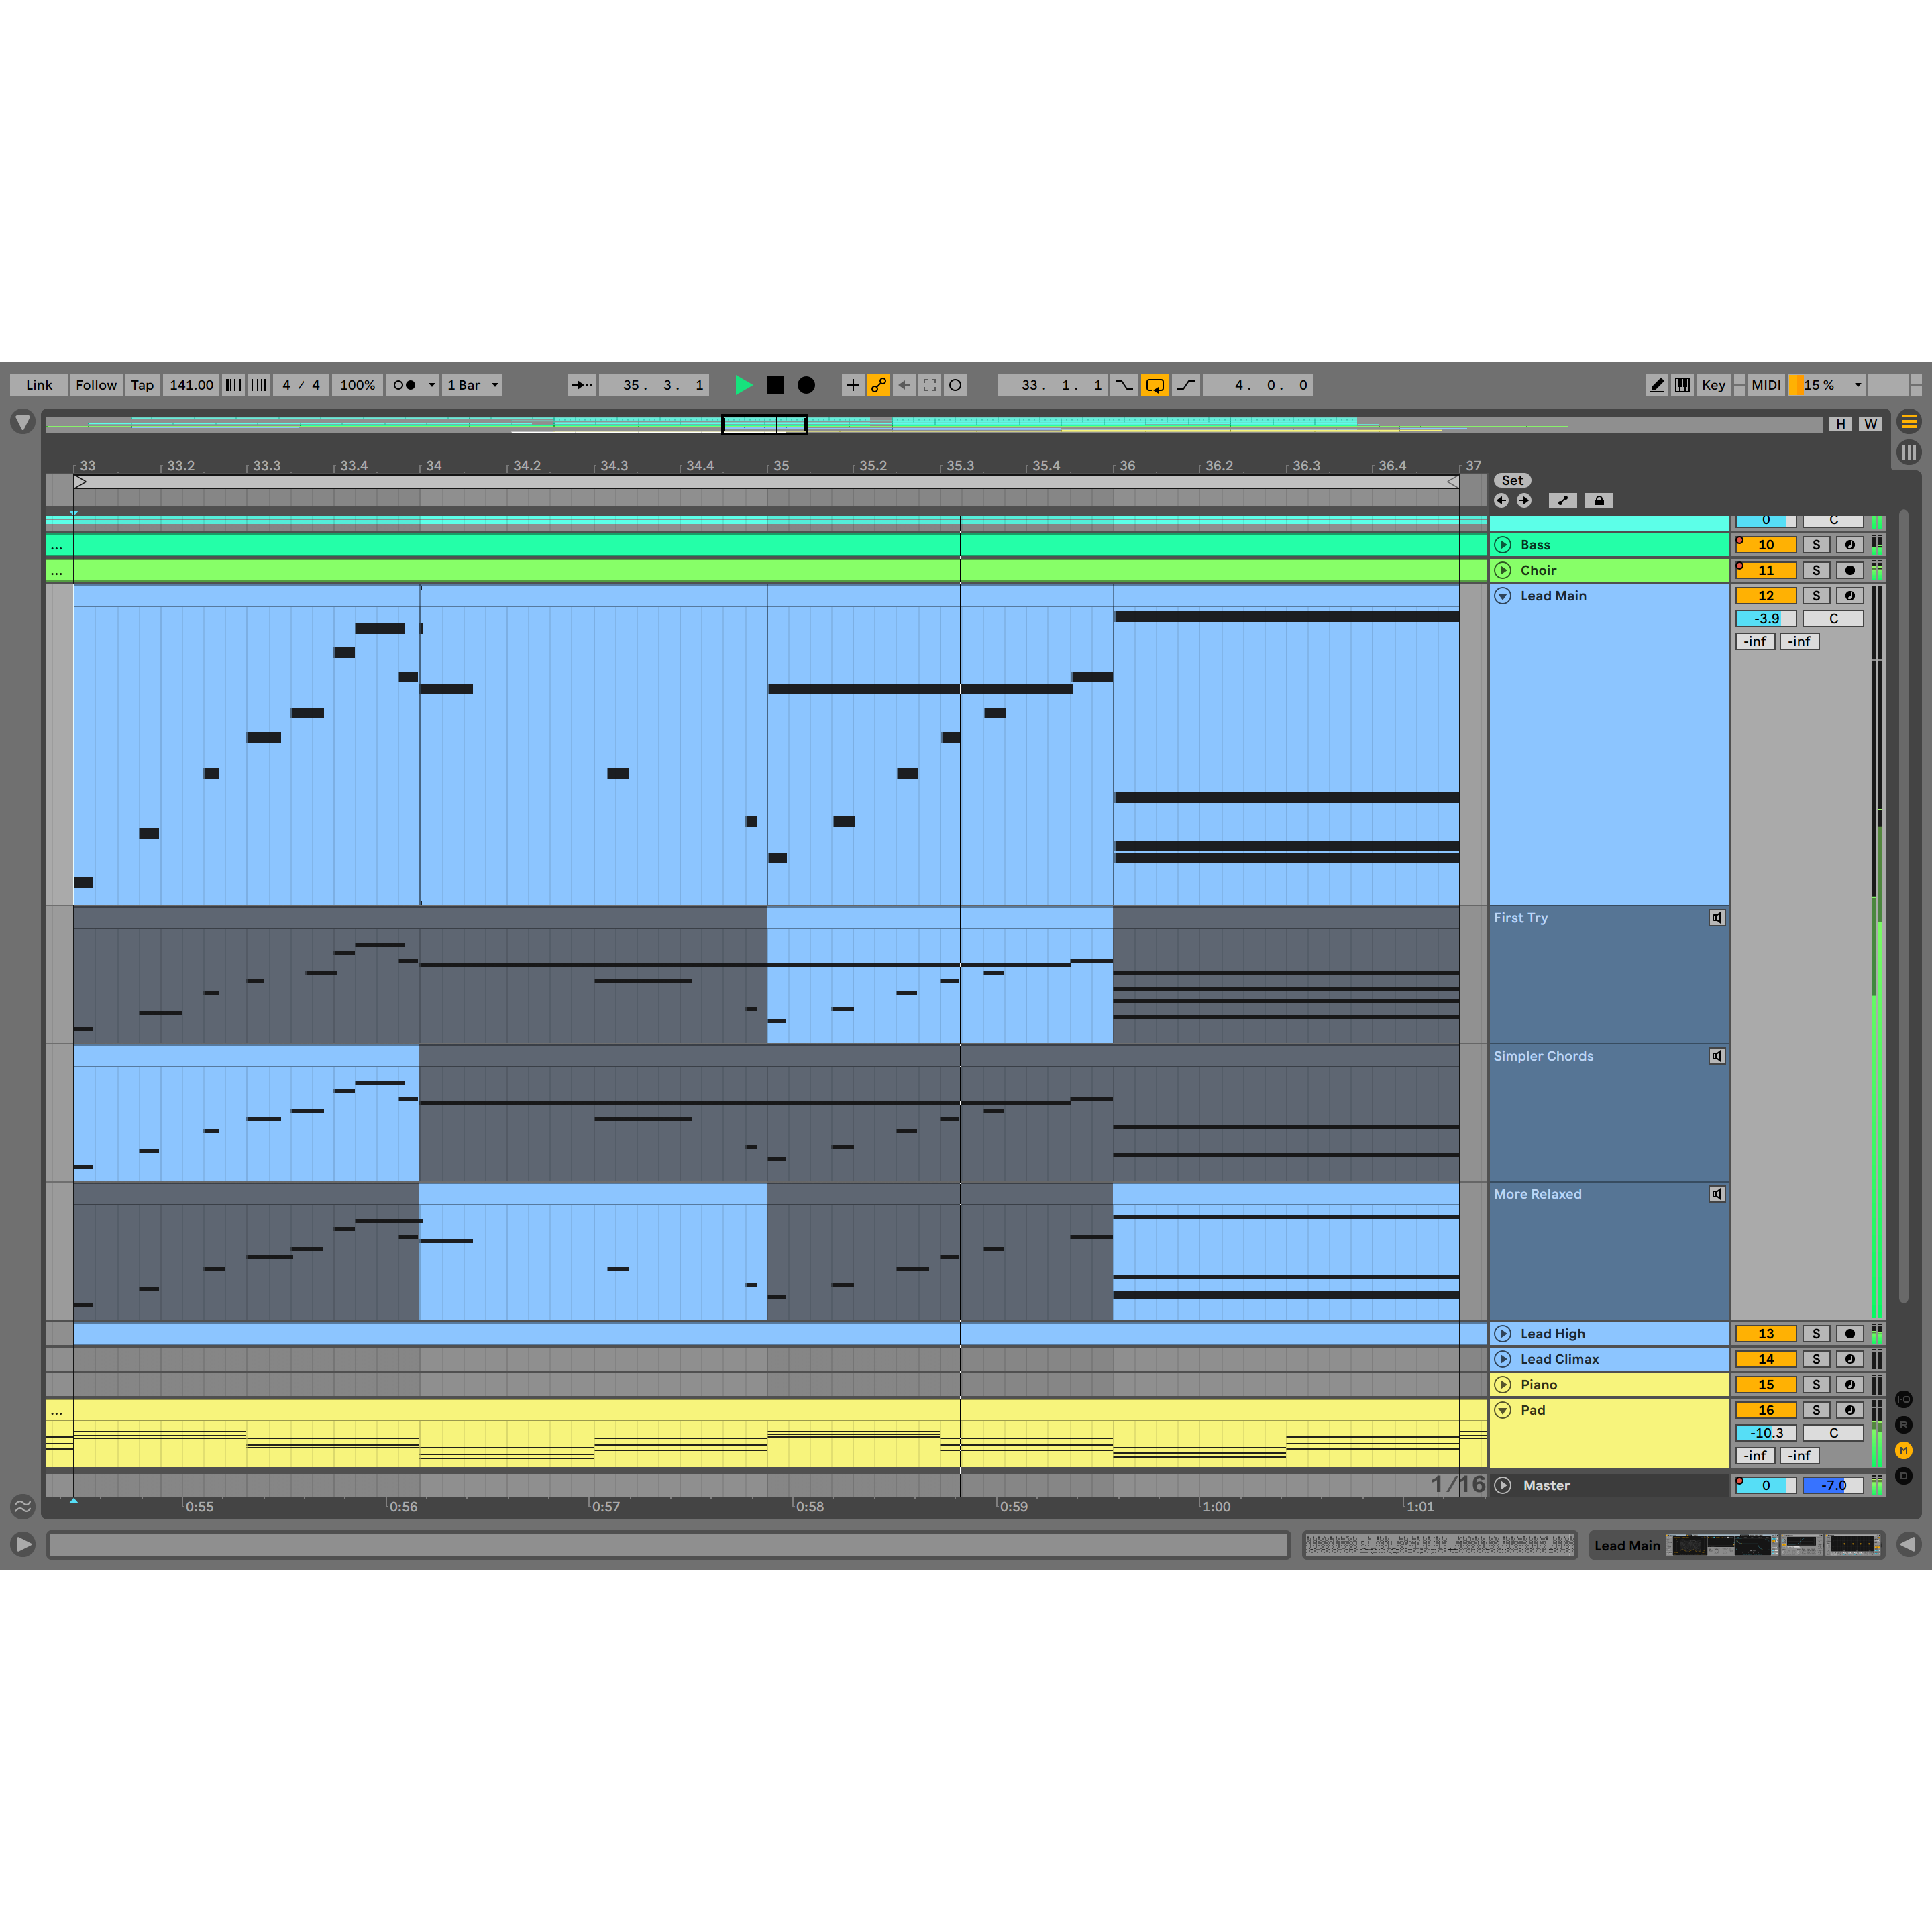Viewport: 1932px width, 1932px height.
Task: Toggle the Loop switch
Action: 1155,385
